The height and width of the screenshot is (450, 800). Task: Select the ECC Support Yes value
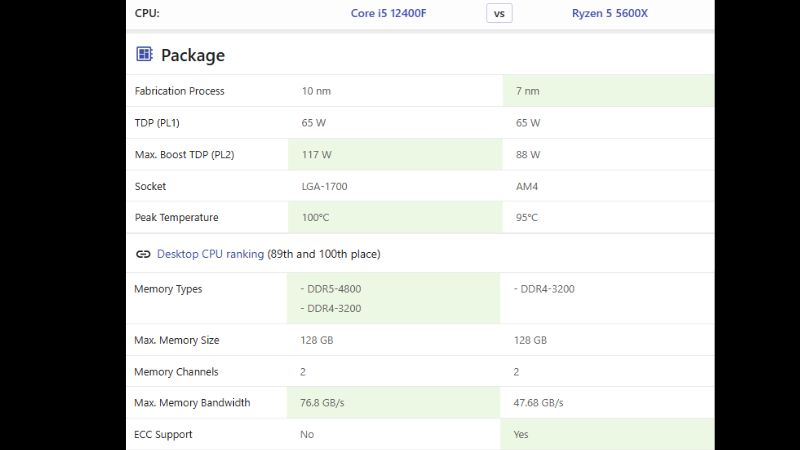point(521,434)
